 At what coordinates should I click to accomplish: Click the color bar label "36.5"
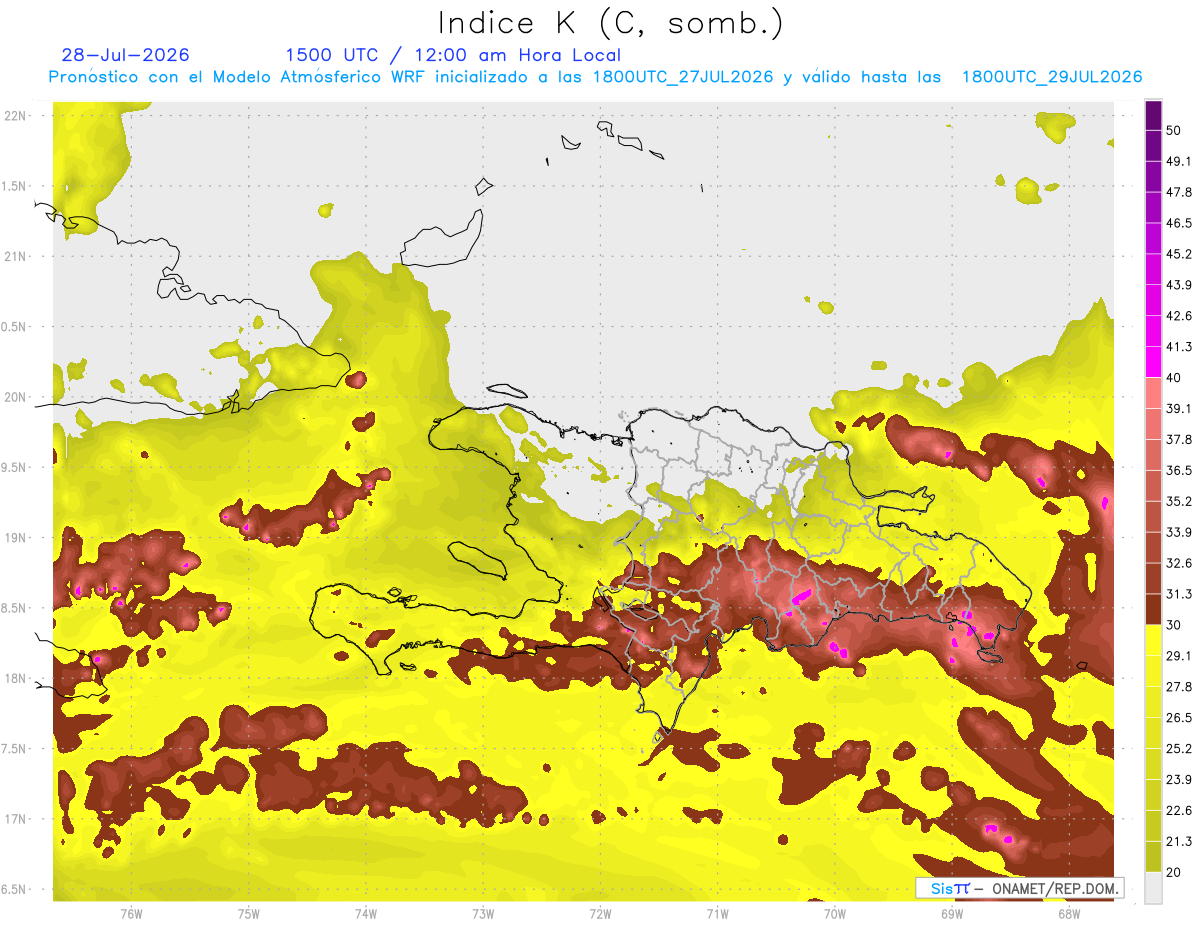point(1179,470)
